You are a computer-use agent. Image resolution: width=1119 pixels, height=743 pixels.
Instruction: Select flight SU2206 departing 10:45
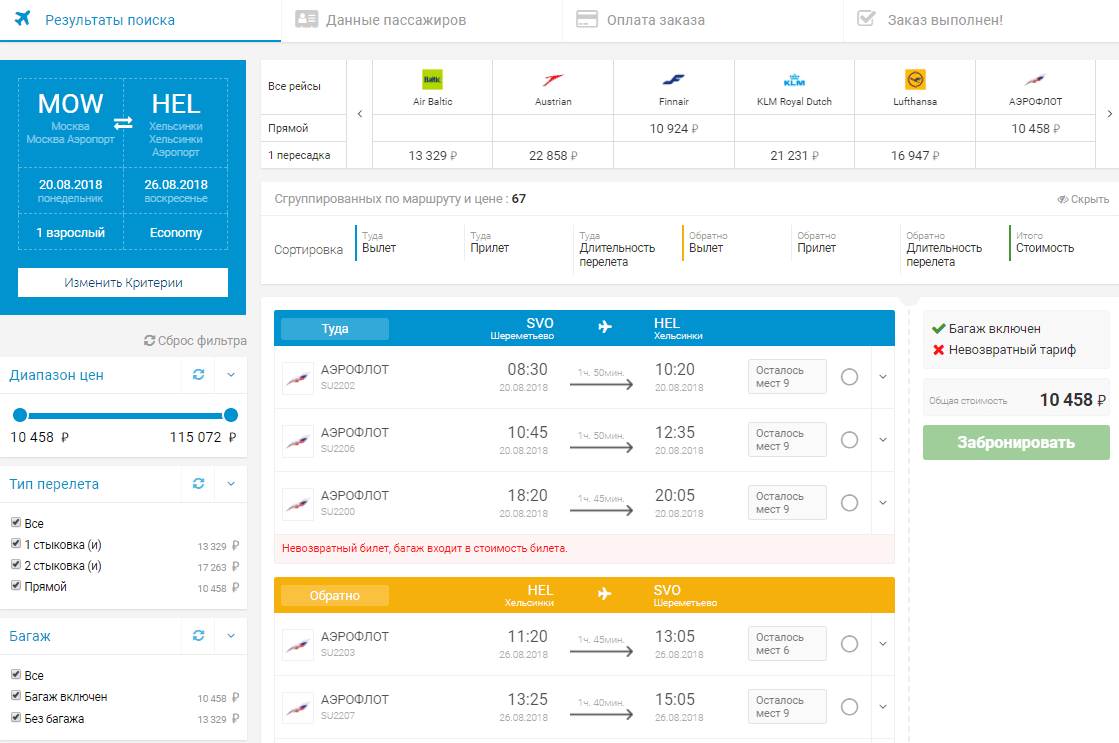pyautogui.click(x=849, y=440)
